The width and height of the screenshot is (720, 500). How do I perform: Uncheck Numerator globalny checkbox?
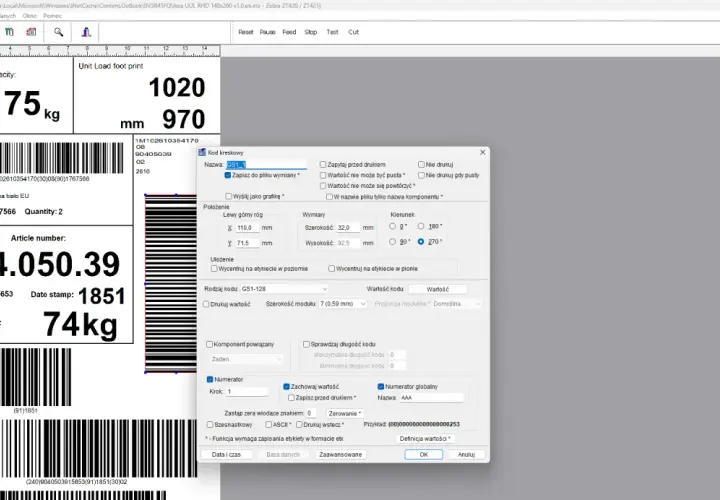381,387
